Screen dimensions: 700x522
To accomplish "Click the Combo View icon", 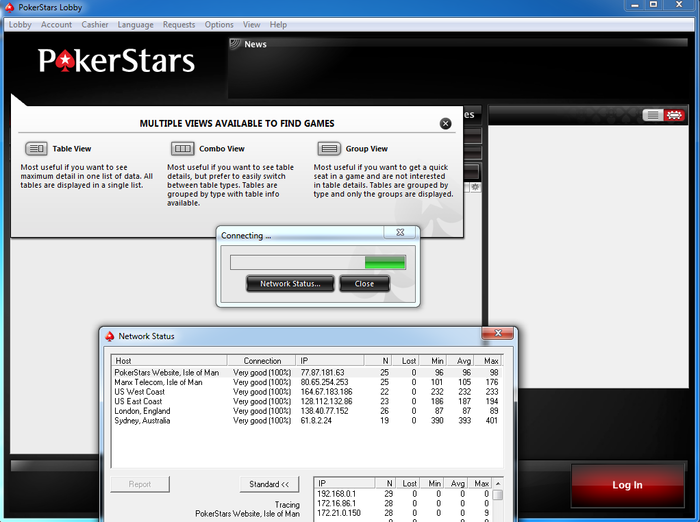I will pyautogui.click(x=183, y=149).
